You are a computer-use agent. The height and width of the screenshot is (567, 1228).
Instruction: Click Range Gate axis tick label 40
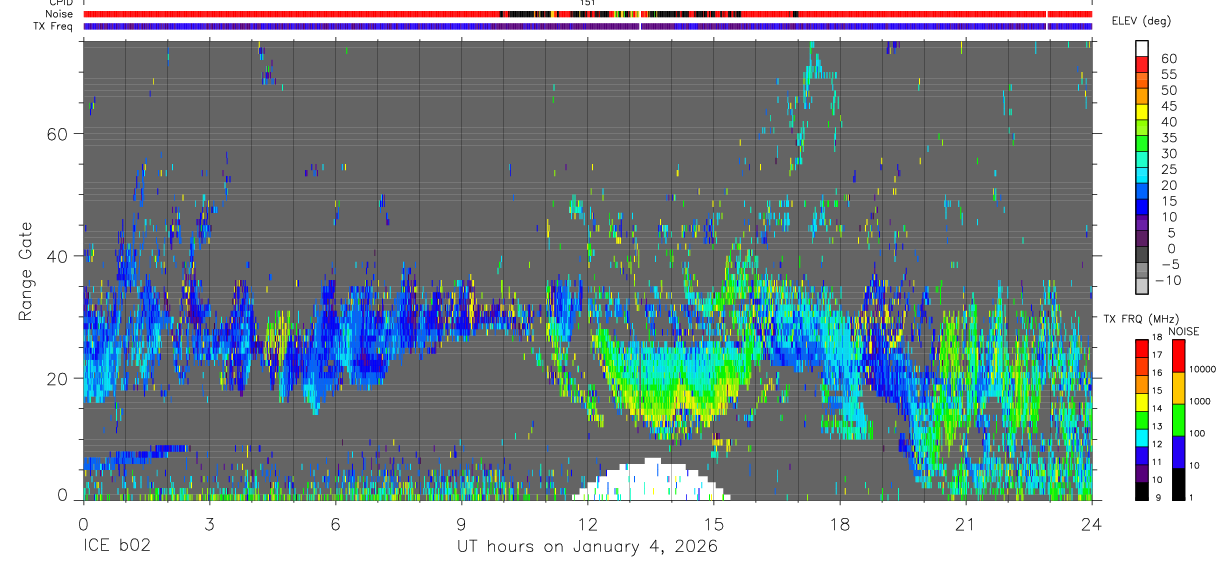tap(59, 256)
